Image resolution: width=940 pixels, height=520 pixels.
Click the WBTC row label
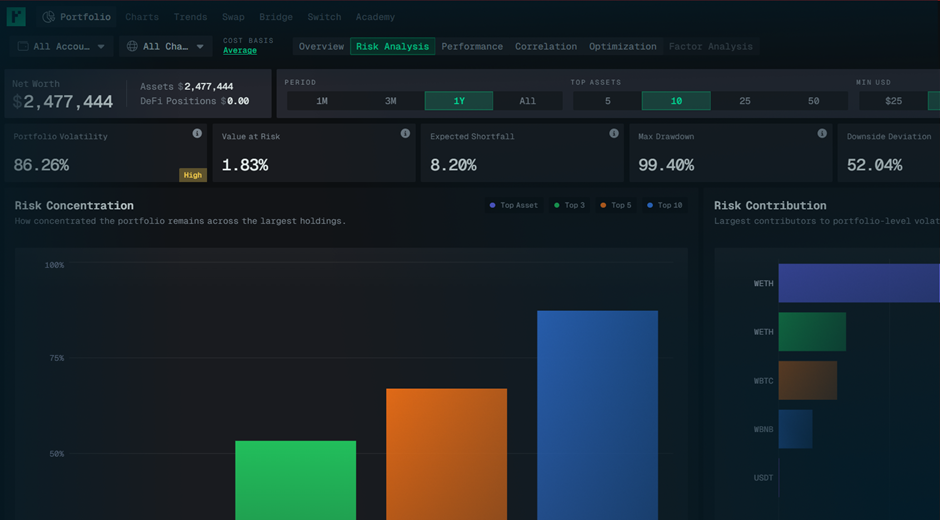[763, 381]
